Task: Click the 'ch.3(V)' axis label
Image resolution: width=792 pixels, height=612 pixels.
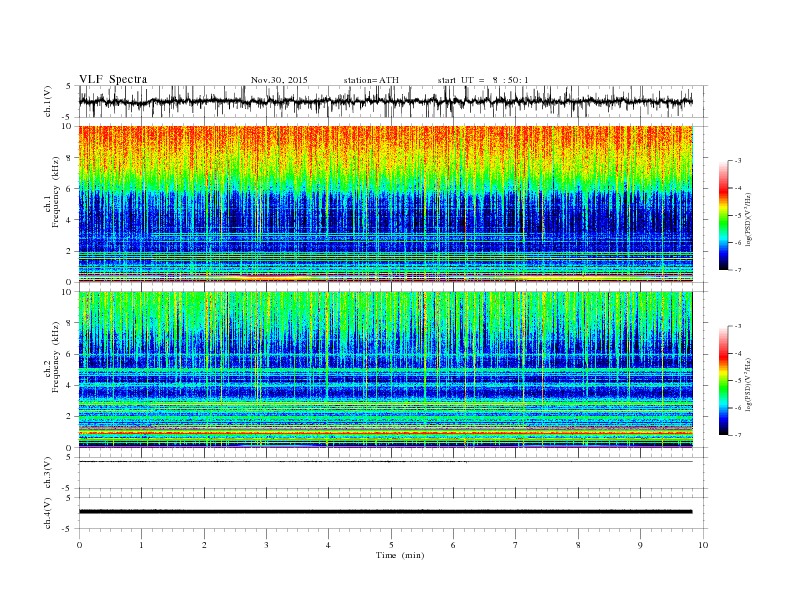Action: [x=48, y=473]
